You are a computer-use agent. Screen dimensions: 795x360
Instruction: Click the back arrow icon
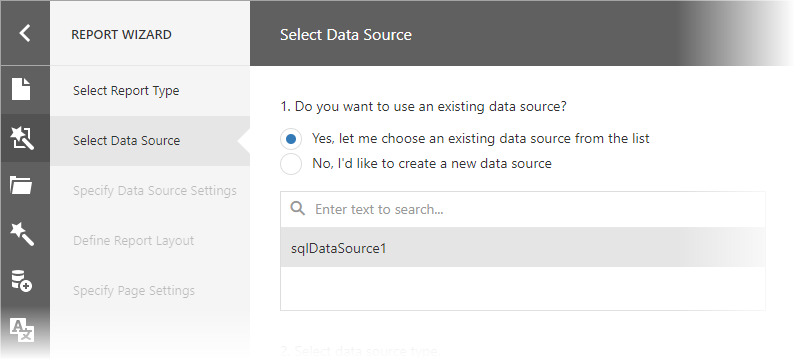pyautogui.click(x=24, y=33)
